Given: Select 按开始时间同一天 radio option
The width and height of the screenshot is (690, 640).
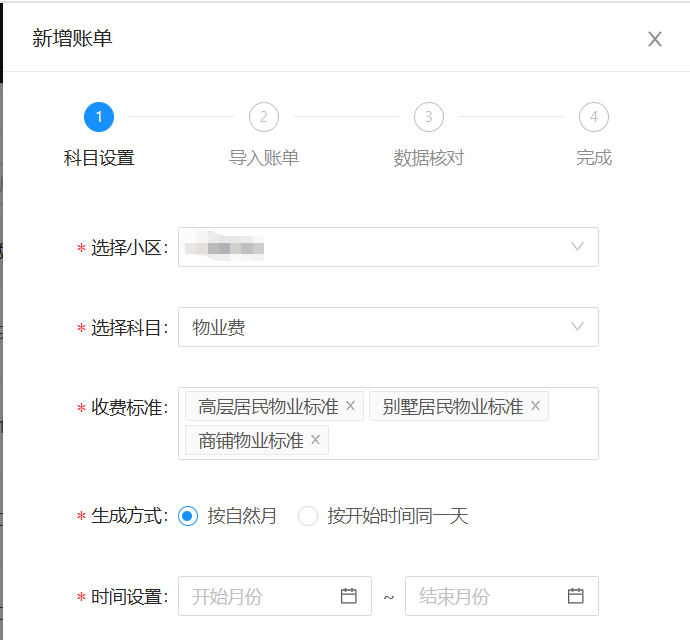Looking at the screenshot, I should click(x=308, y=516).
